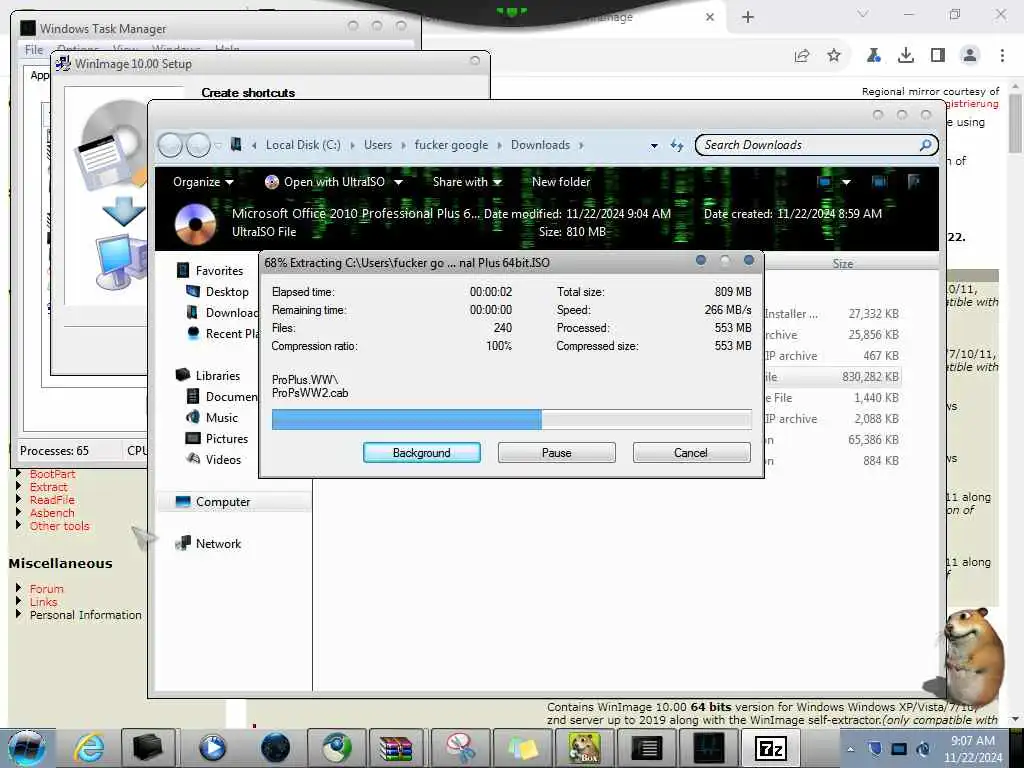
Task: Open the Windows Start orb
Action: click(27, 748)
